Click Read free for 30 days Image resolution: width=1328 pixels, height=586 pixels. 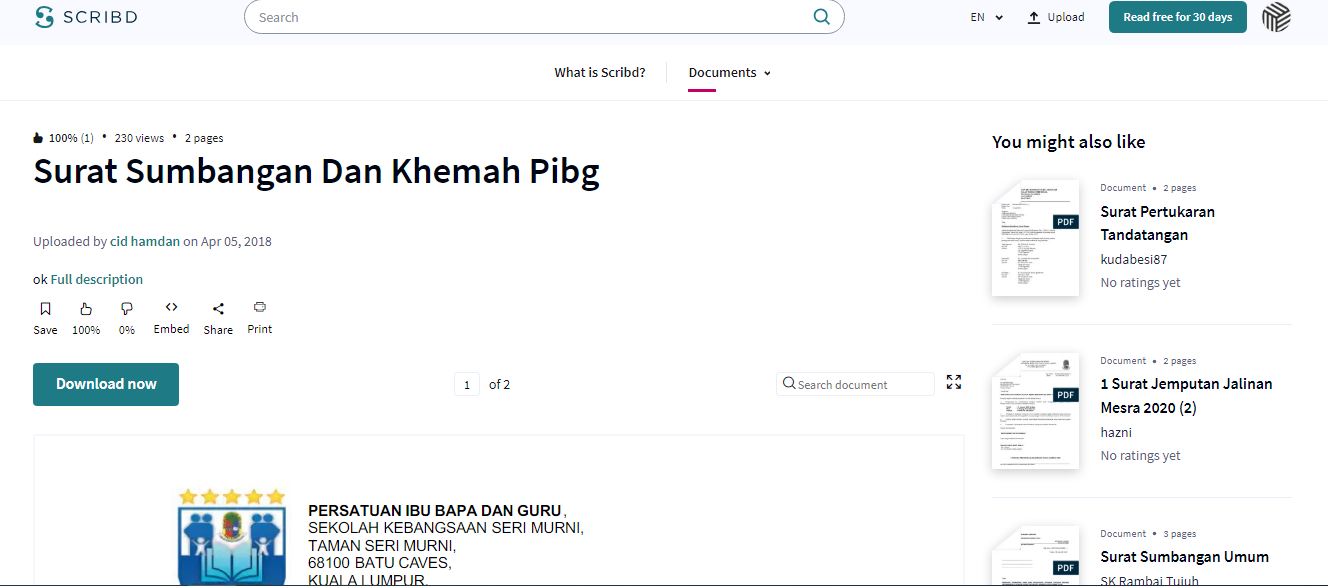(x=1177, y=17)
